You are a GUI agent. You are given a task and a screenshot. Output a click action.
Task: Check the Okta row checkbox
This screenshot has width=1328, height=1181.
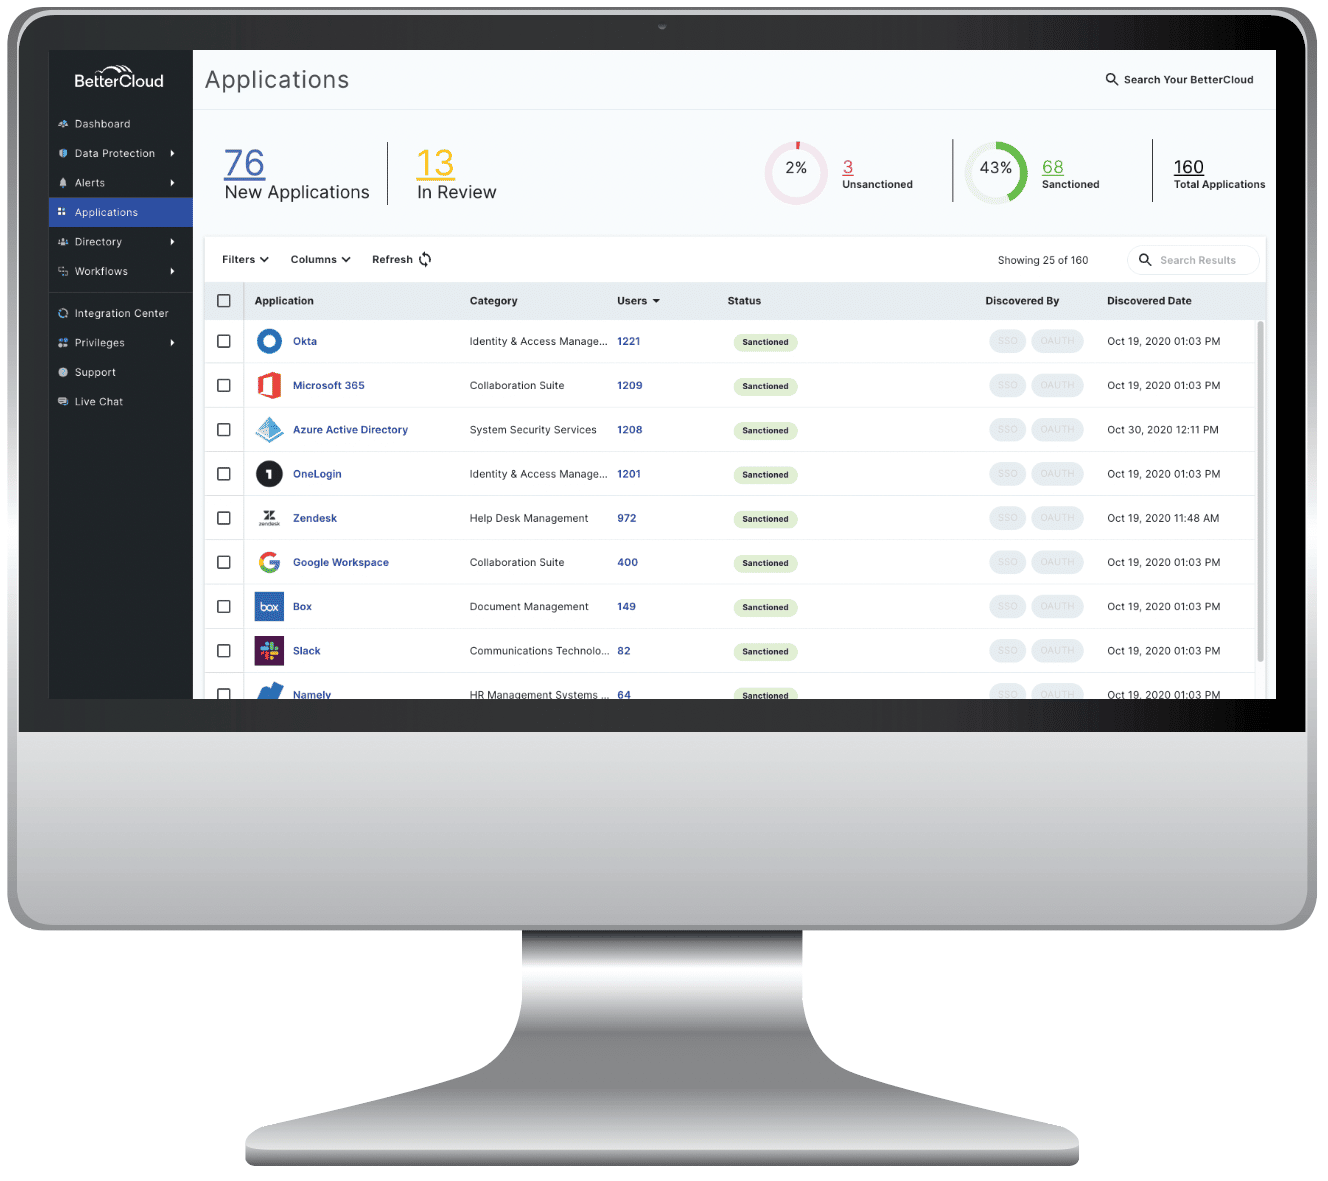(224, 341)
